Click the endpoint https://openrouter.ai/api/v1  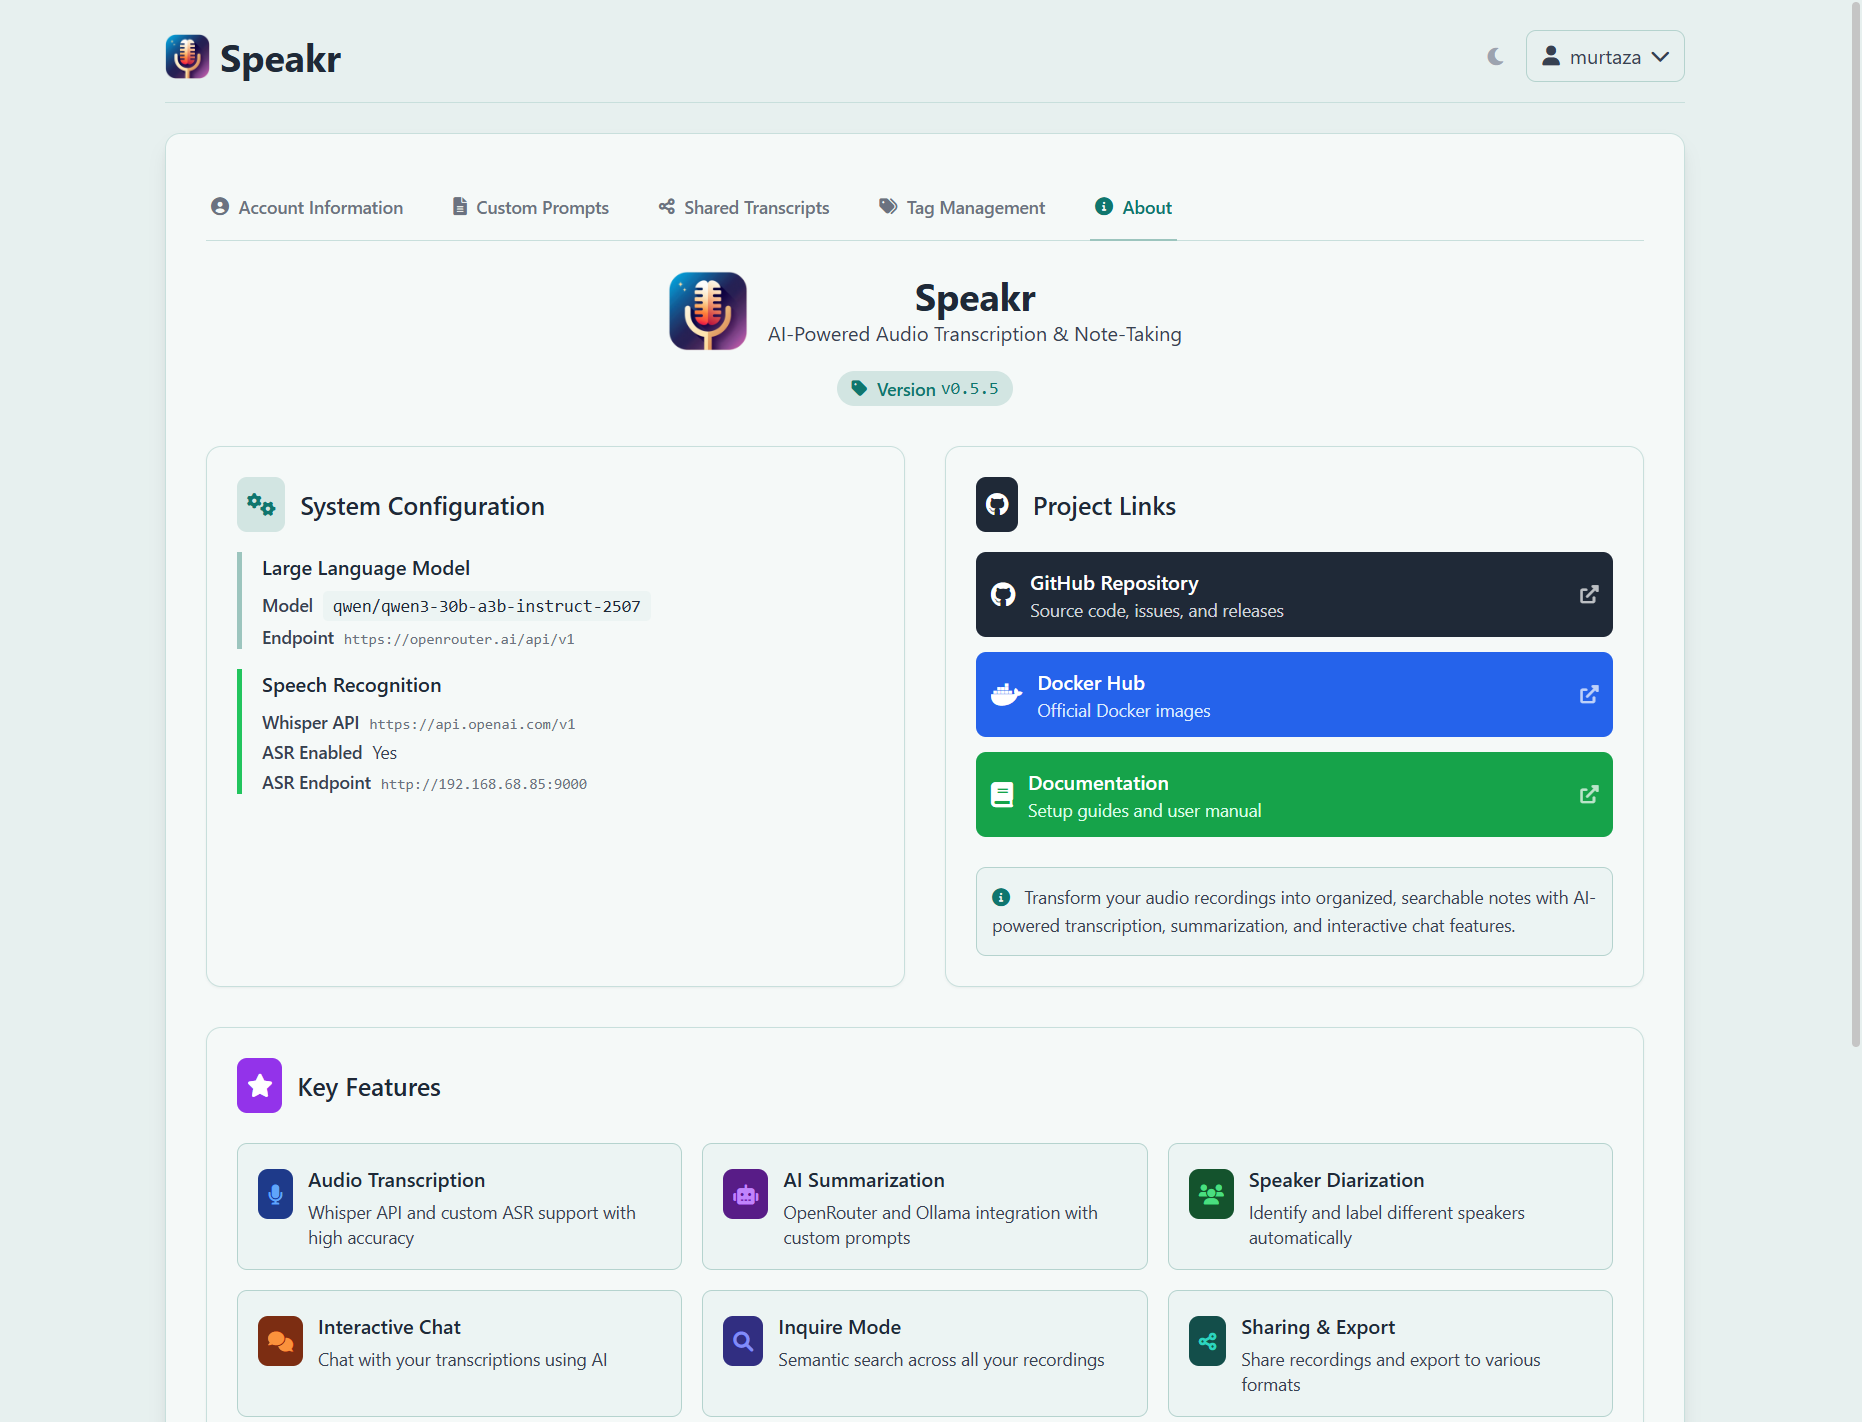[459, 639]
